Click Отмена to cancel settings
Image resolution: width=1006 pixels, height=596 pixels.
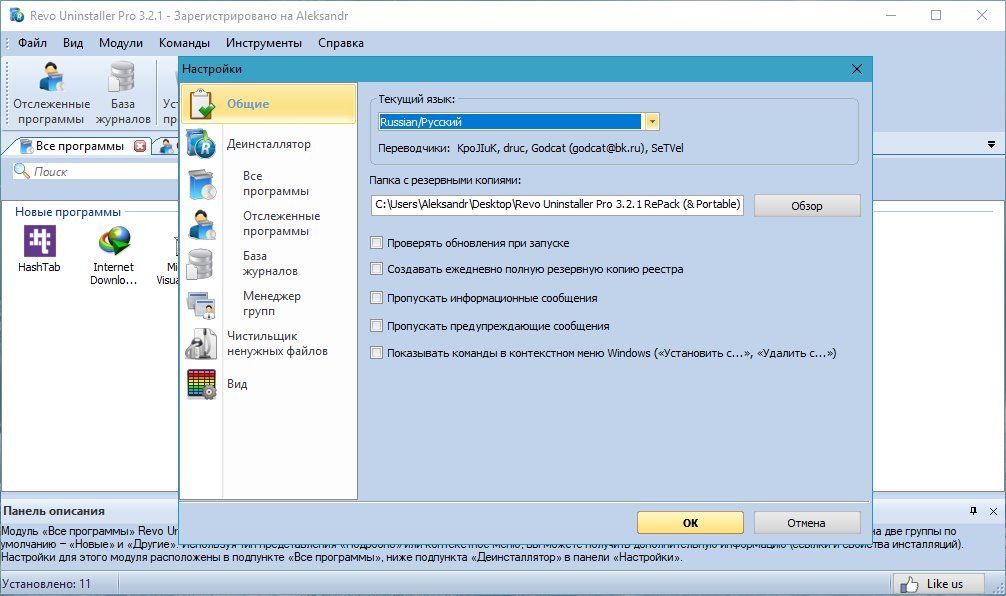coord(806,523)
